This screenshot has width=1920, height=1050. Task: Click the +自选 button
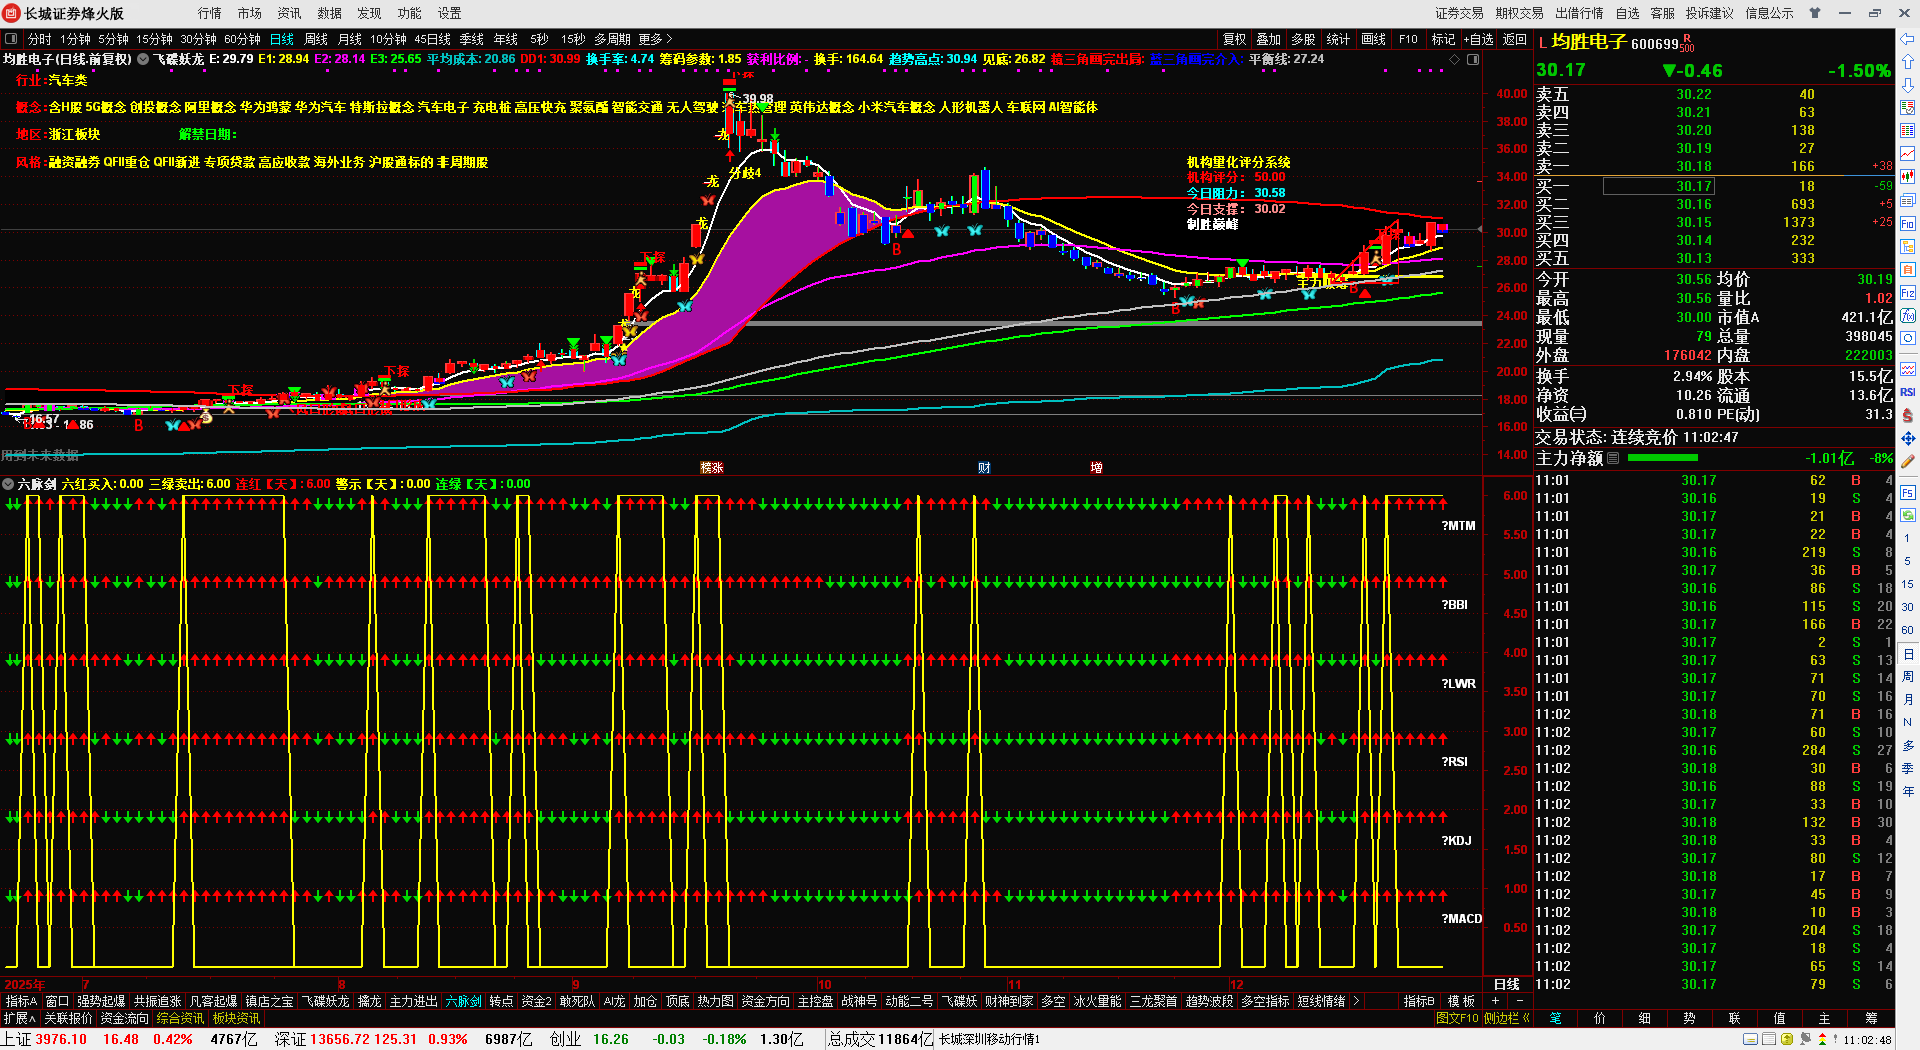pyautogui.click(x=1479, y=39)
